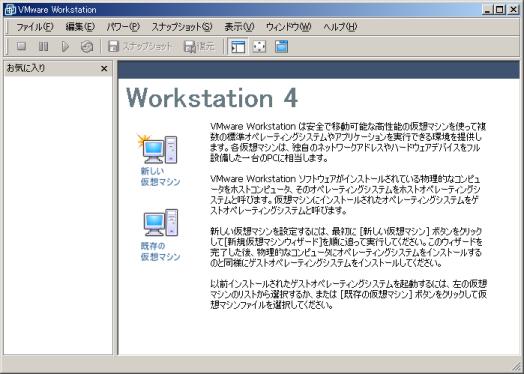Open the ヘルプ(H) menu
Screen dimensions: 524x374
click(x=340, y=27)
